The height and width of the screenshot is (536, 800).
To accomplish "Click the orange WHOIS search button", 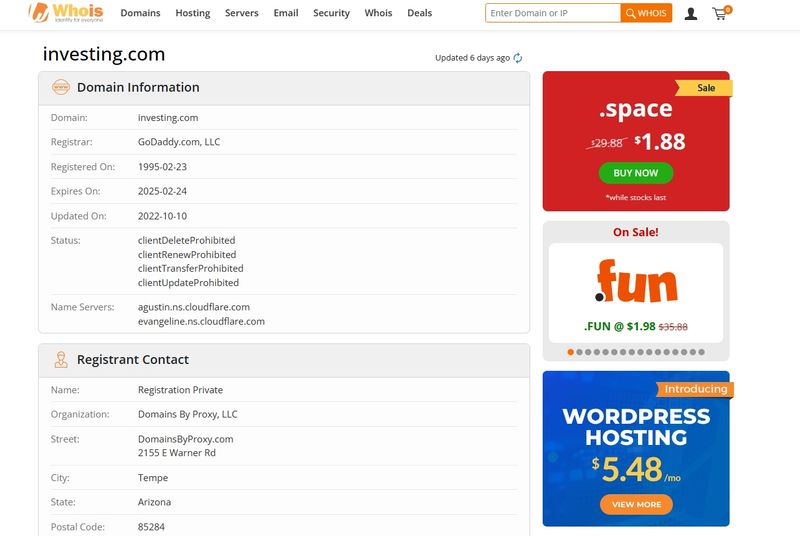I will point(646,13).
